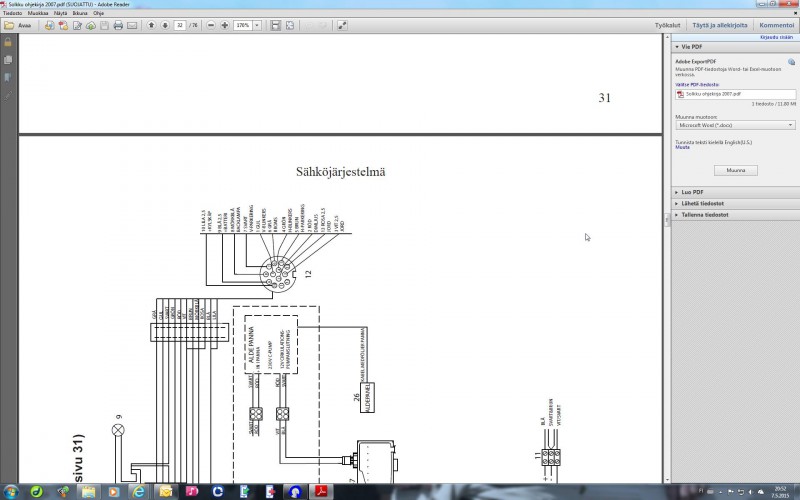The width and height of the screenshot is (800, 500).
Task: Open the Tiedosto menu
Action: 13,13
